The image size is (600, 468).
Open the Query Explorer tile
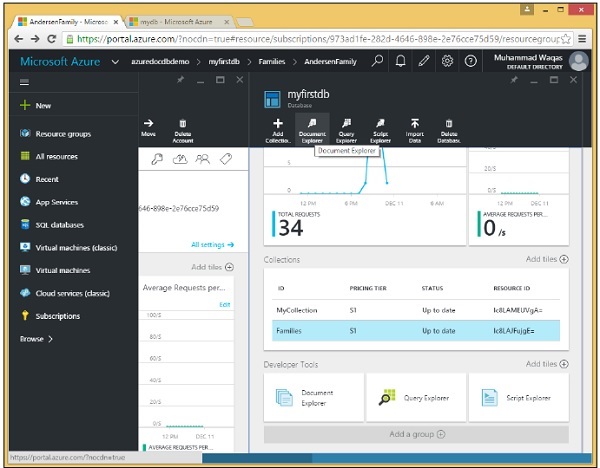(416, 398)
